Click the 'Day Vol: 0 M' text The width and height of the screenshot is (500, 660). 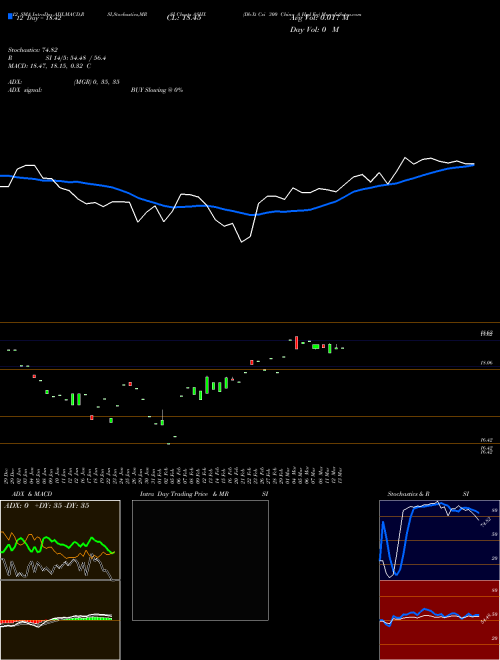[x=314, y=30]
